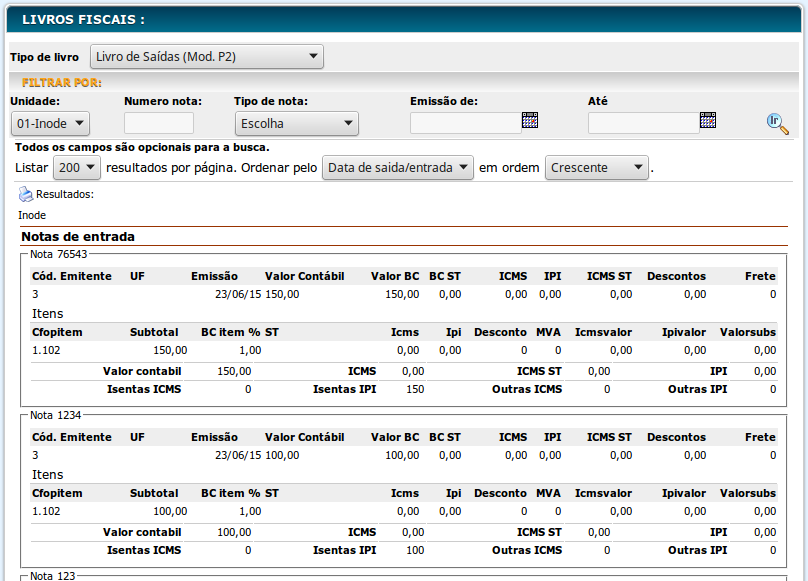
Task: Select the Nota 76543 group label
Action: point(58,254)
